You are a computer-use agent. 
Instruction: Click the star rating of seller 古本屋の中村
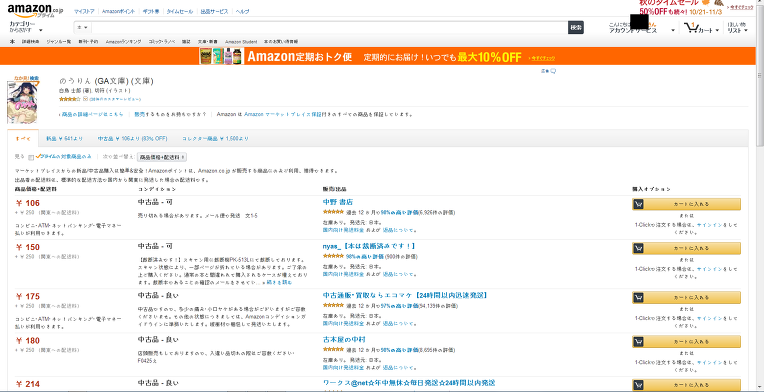[x=333, y=350]
